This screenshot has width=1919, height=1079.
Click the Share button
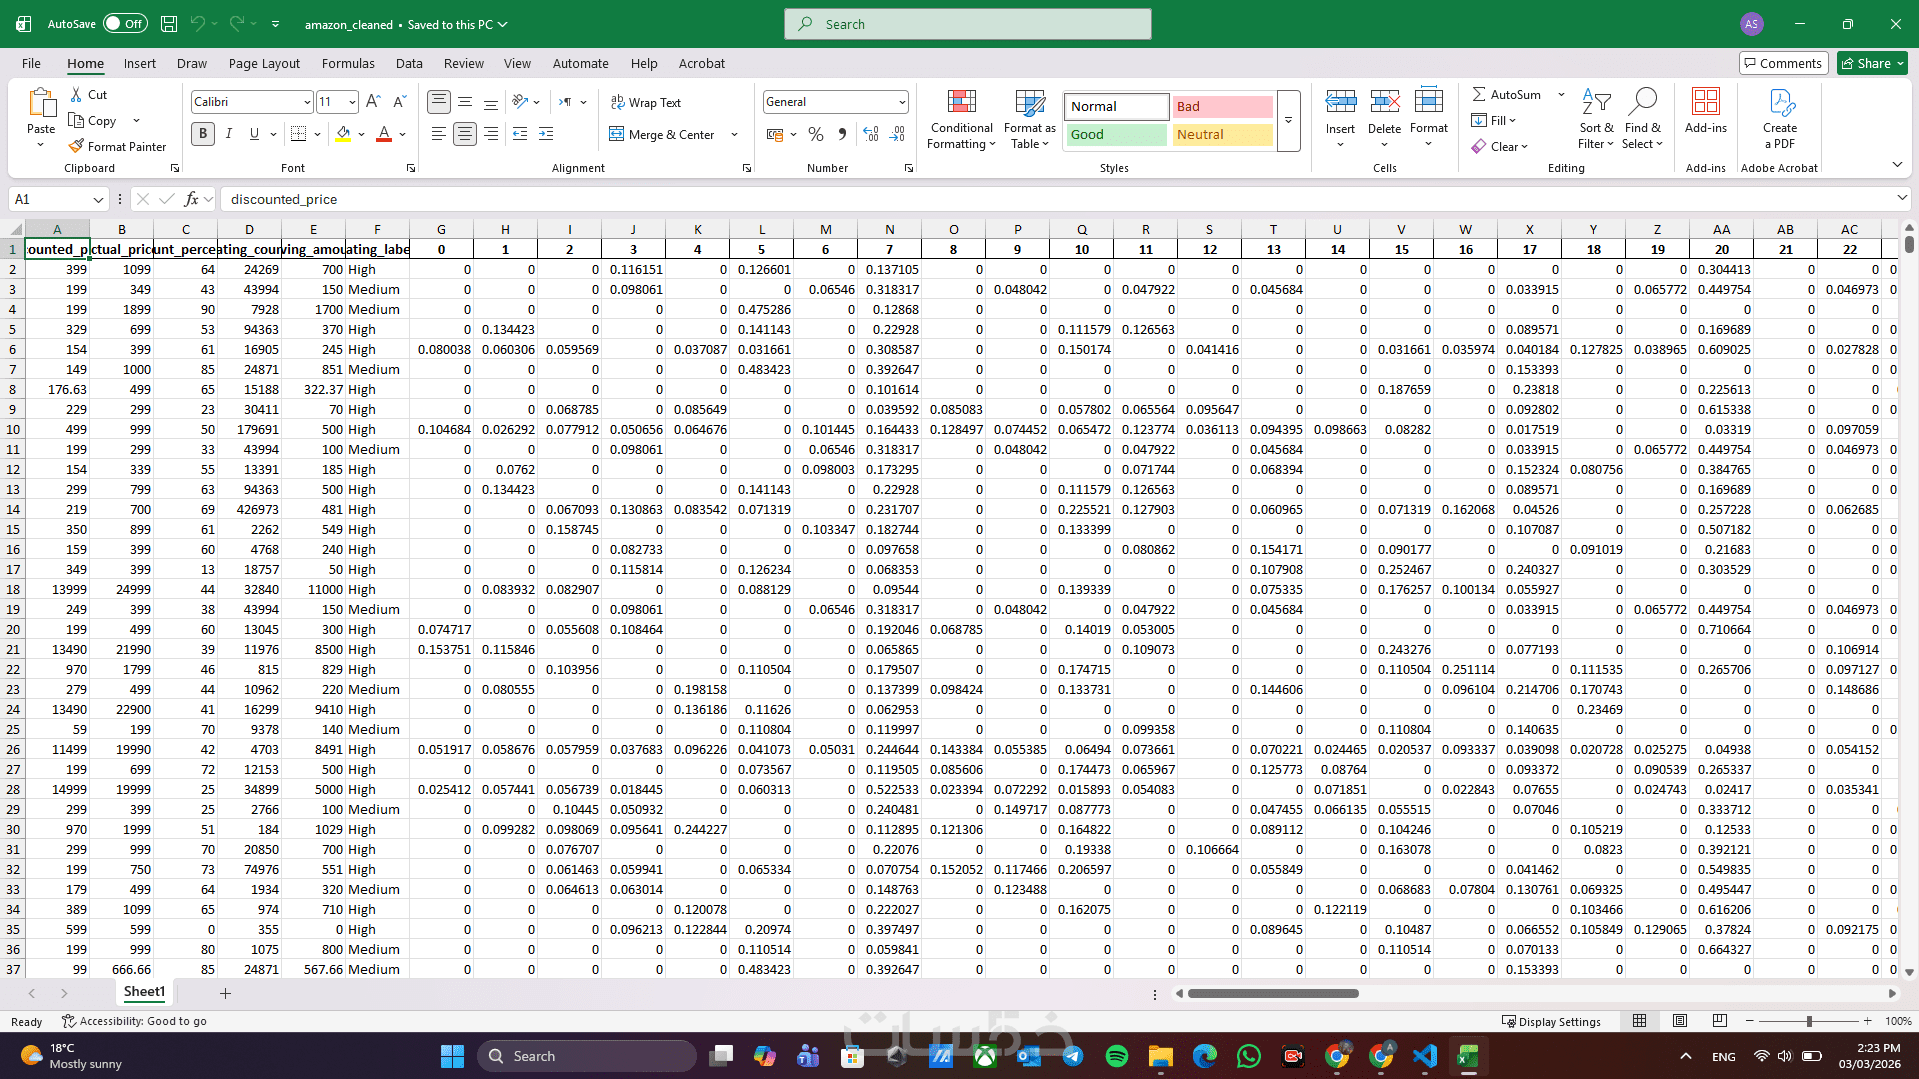[x=1873, y=63]
